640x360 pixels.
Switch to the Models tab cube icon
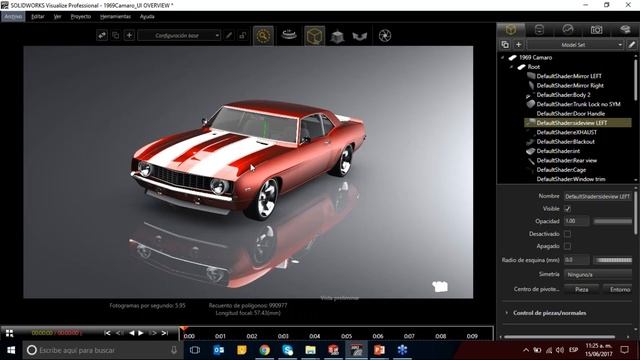click(511, 29)
